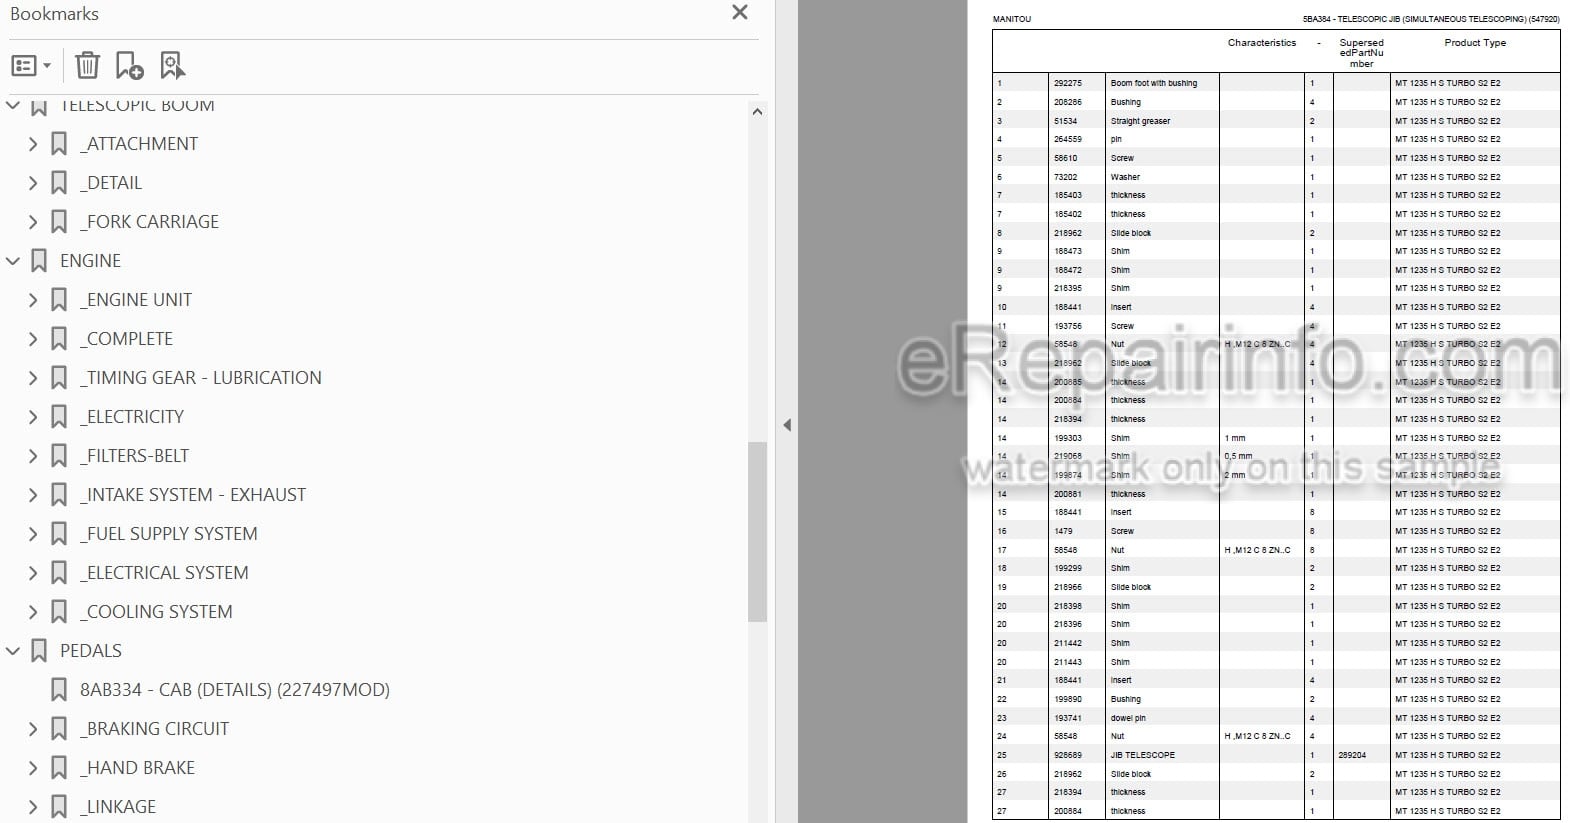Viewport: 1570px width, 823px height.
Task: Click the bookmark icon beside ENGINE
Action: 39,261
